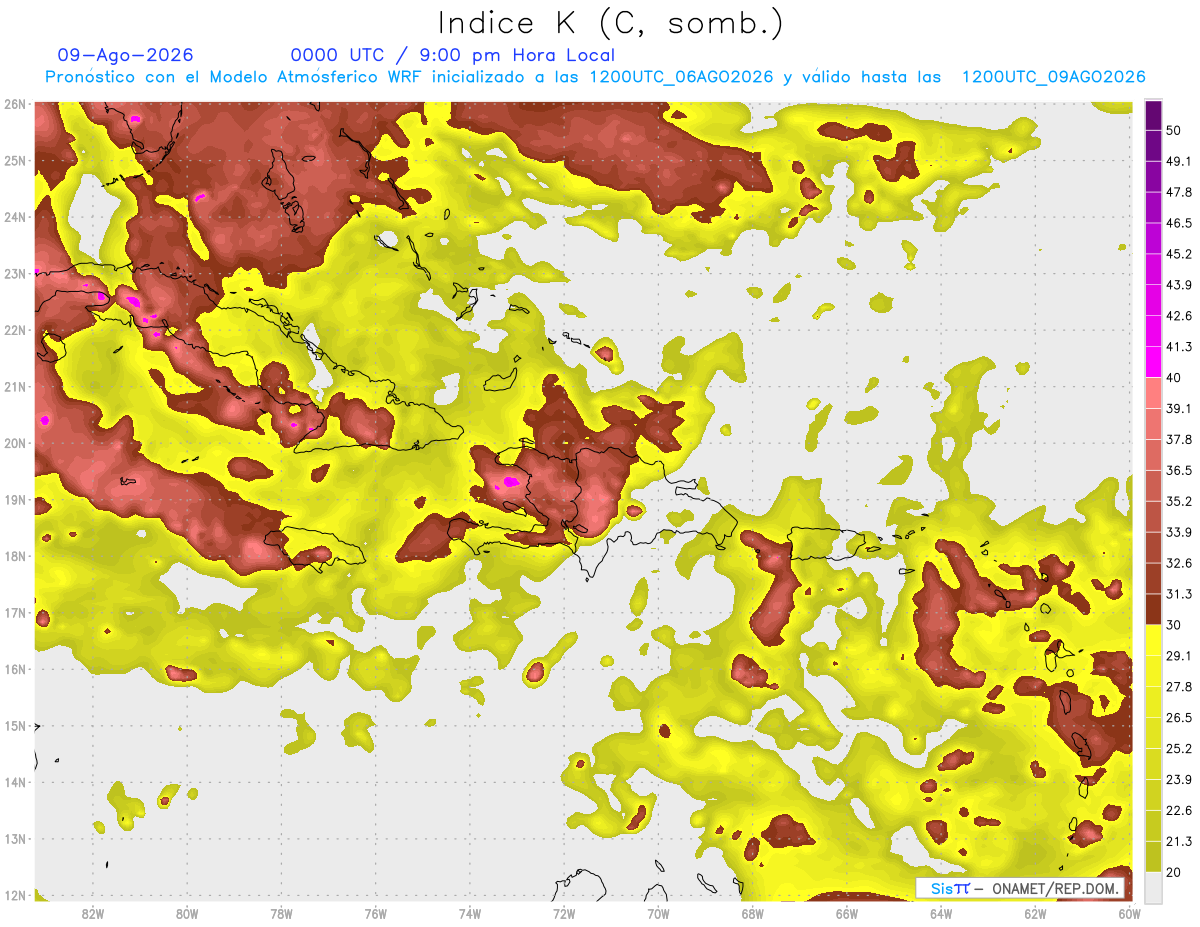Click the longitude label '76W'
The width and height of the screenshot is (1200, 927).
(375, 913)
